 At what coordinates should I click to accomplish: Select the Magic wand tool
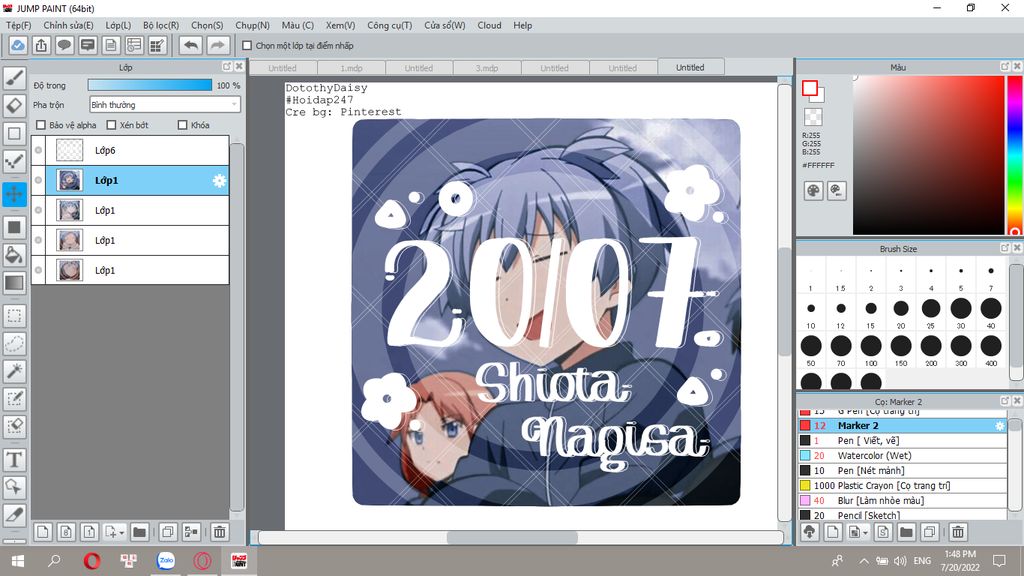[x=14, y=371]
